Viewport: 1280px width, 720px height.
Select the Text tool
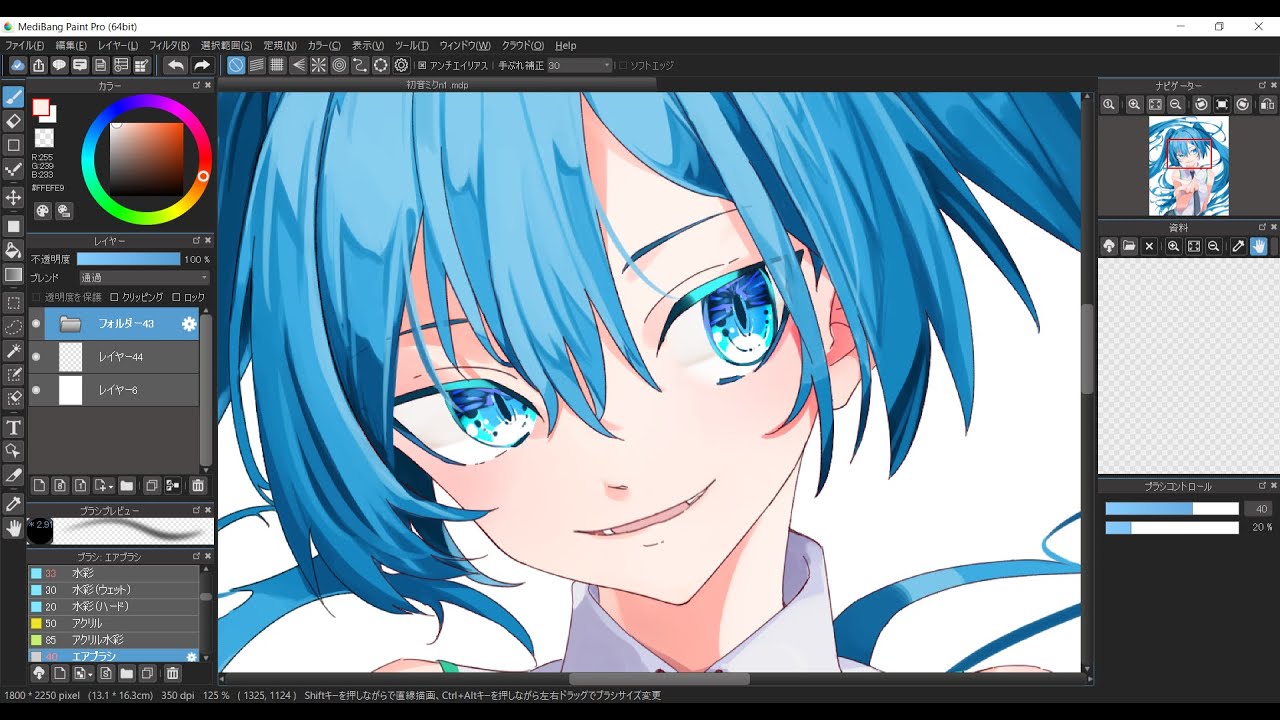pyautogui.click(x=14, y=427)
